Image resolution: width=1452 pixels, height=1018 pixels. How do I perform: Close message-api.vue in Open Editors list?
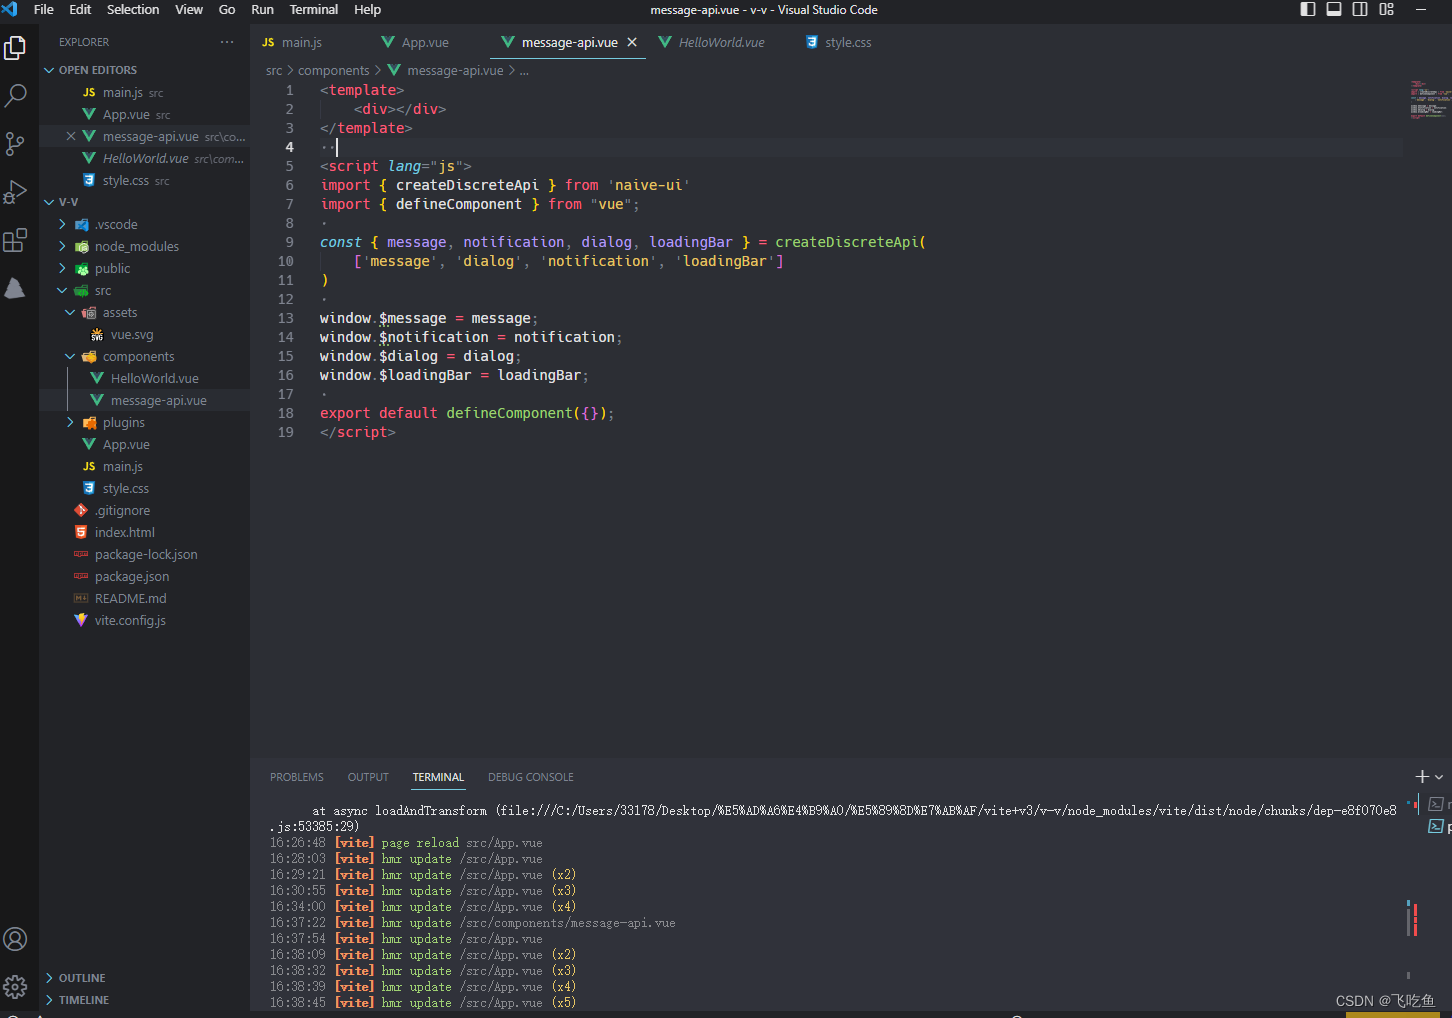coord(71,136)
